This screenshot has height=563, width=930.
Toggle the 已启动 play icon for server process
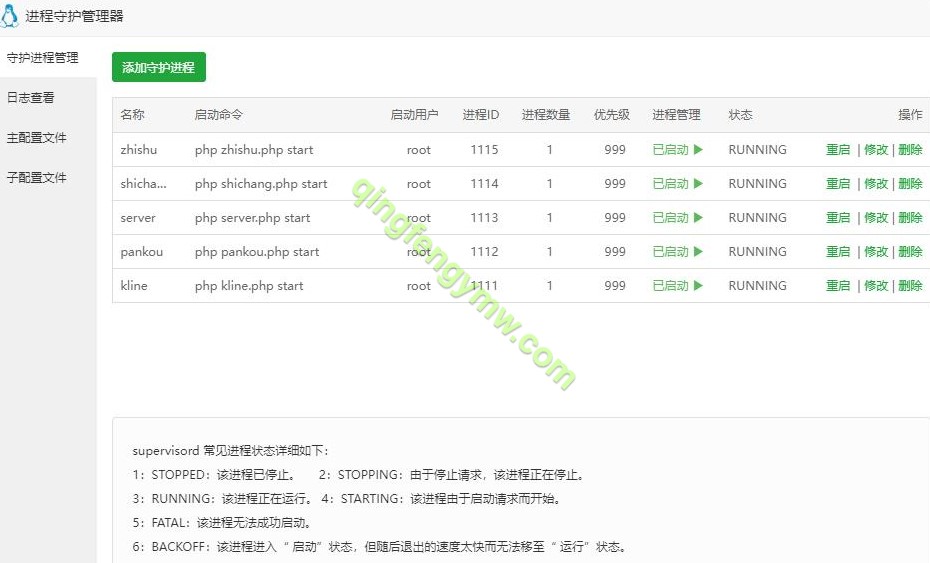698,218
